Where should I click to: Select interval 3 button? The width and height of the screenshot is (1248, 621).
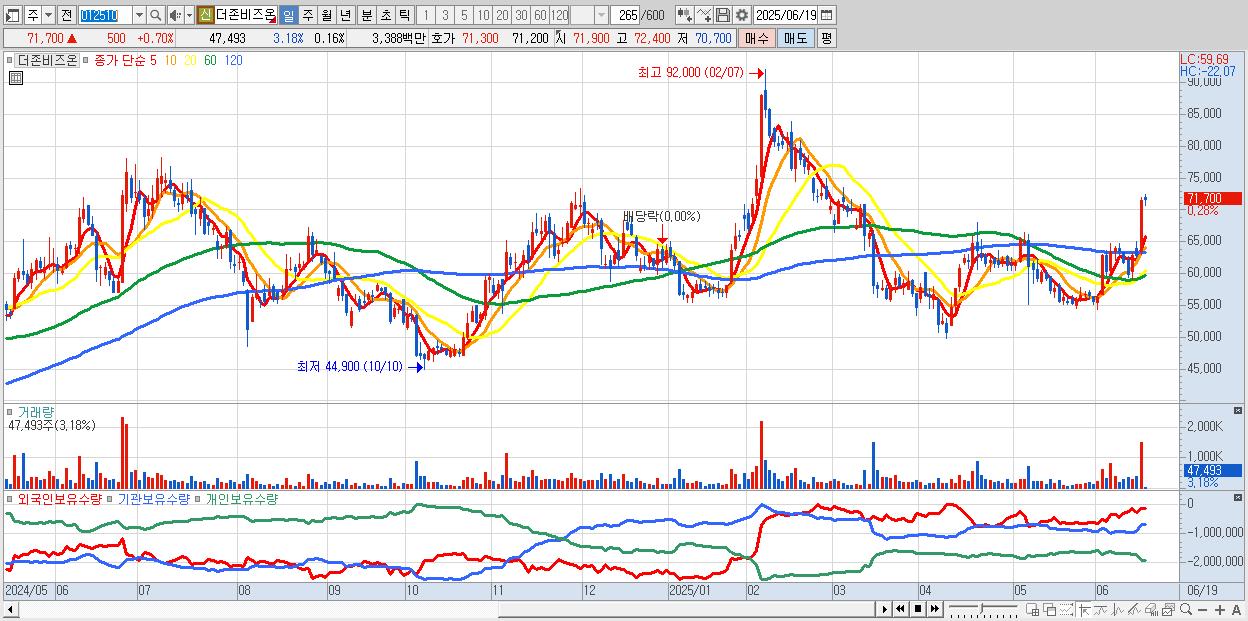pos(445,15)
